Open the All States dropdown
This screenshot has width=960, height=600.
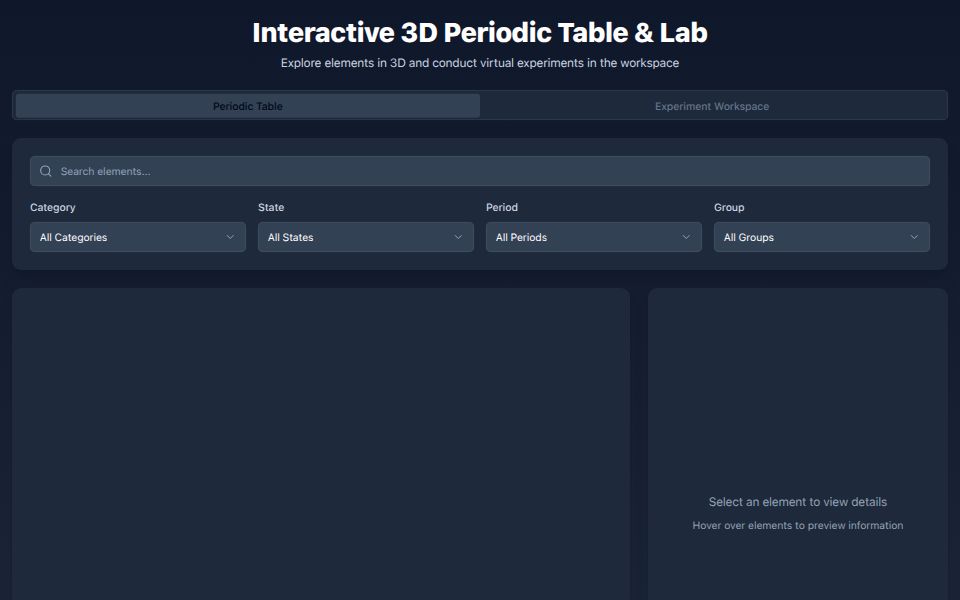365,237
